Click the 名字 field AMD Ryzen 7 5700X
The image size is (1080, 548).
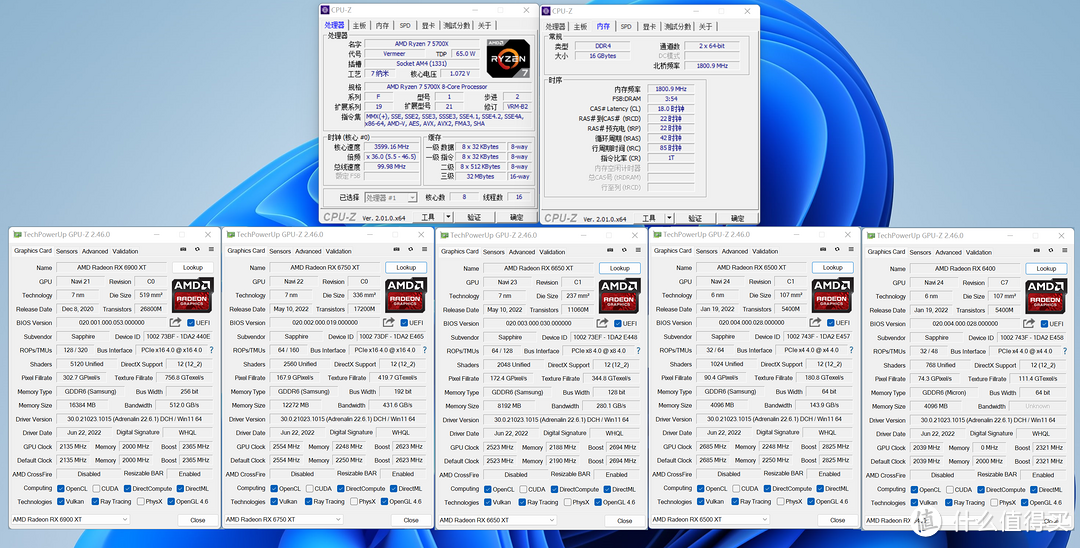(422, 43)
